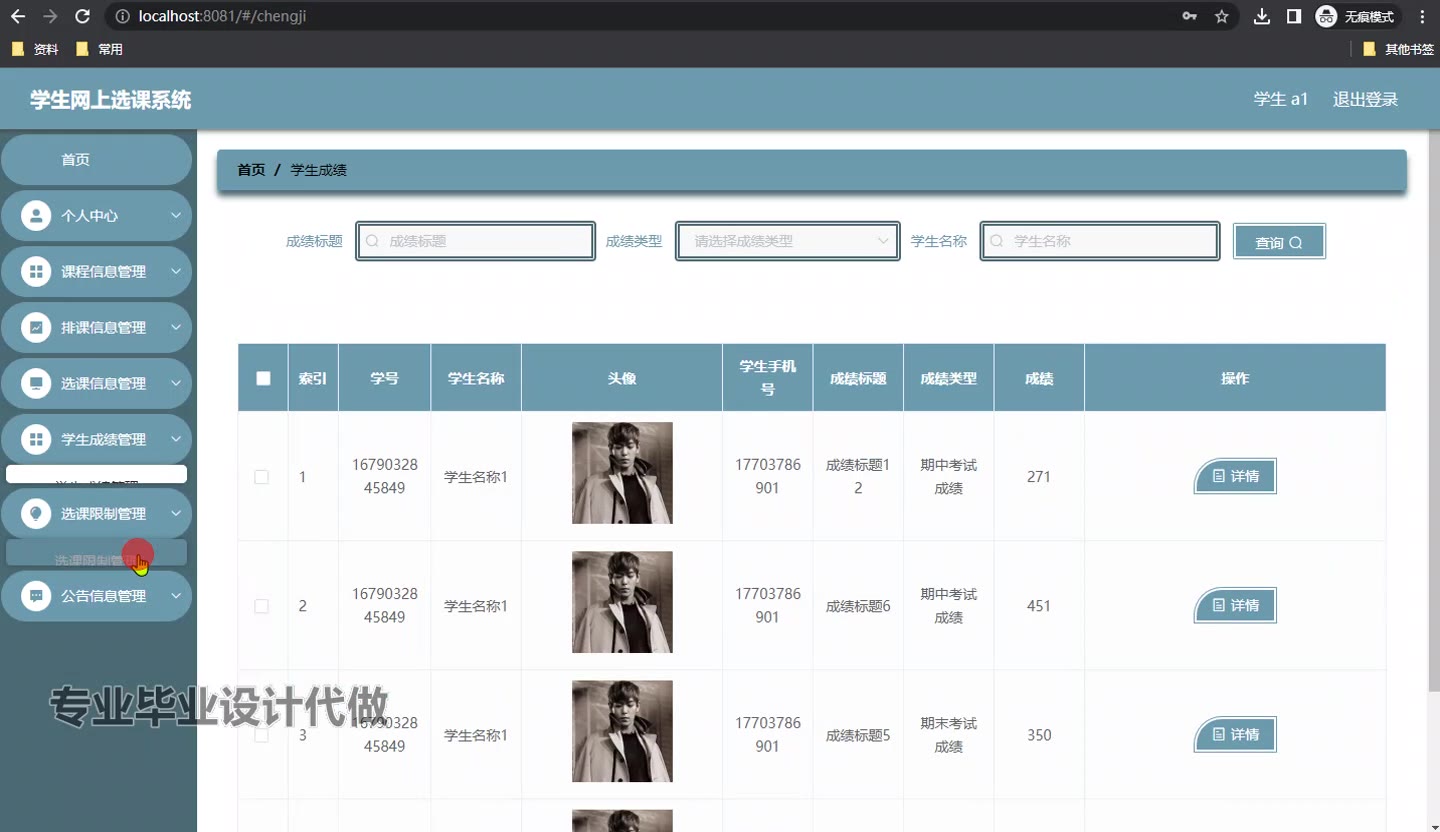Open the browser three-dot menu

(1422, 16)
